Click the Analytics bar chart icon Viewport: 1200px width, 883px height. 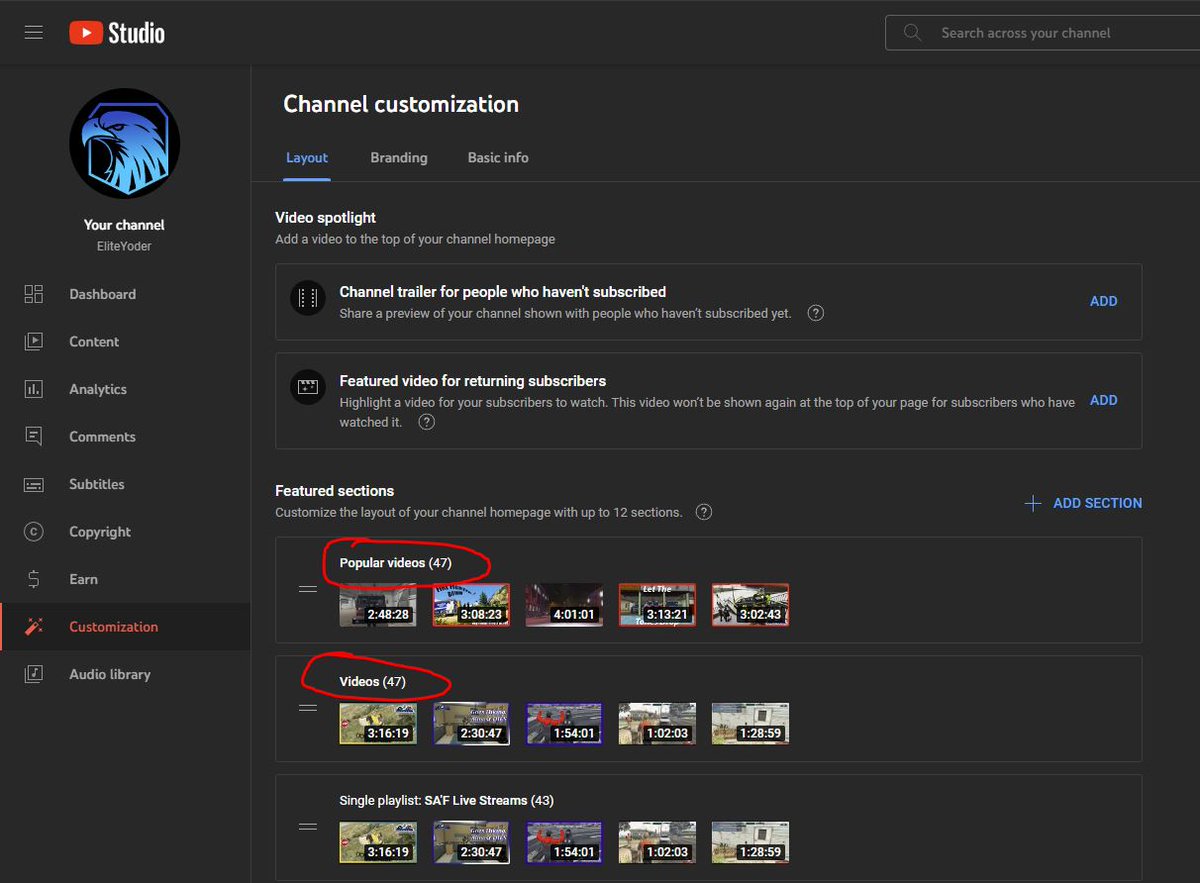(34, 389)
